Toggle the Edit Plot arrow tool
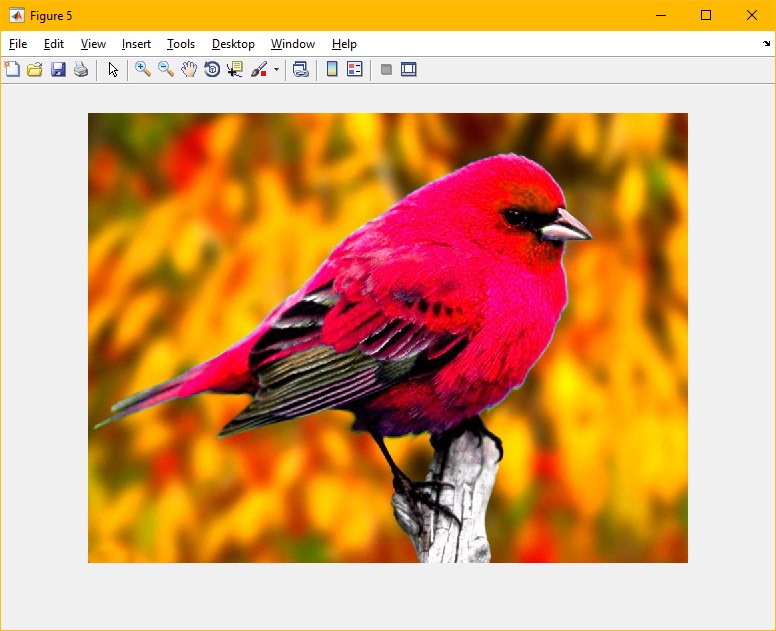This screenshot has width=776, height=631. pos(113,69)
